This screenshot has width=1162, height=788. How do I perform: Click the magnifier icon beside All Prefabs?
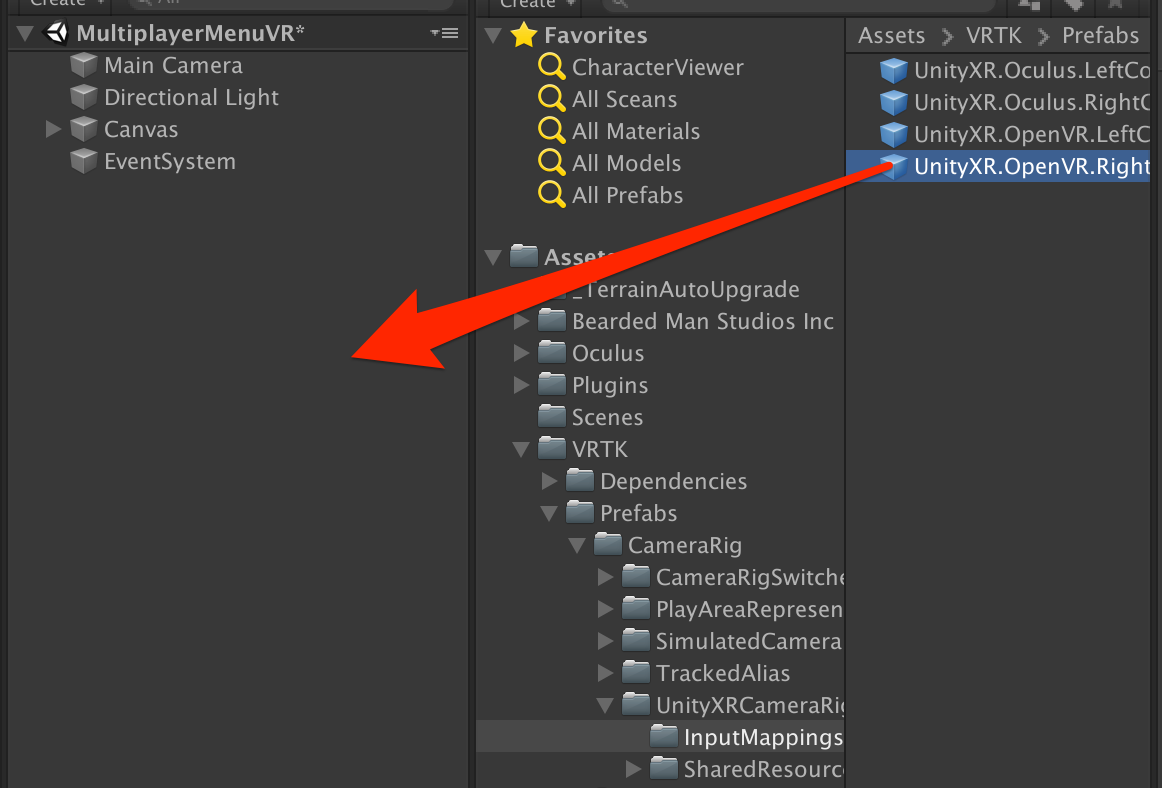point(551,195)
